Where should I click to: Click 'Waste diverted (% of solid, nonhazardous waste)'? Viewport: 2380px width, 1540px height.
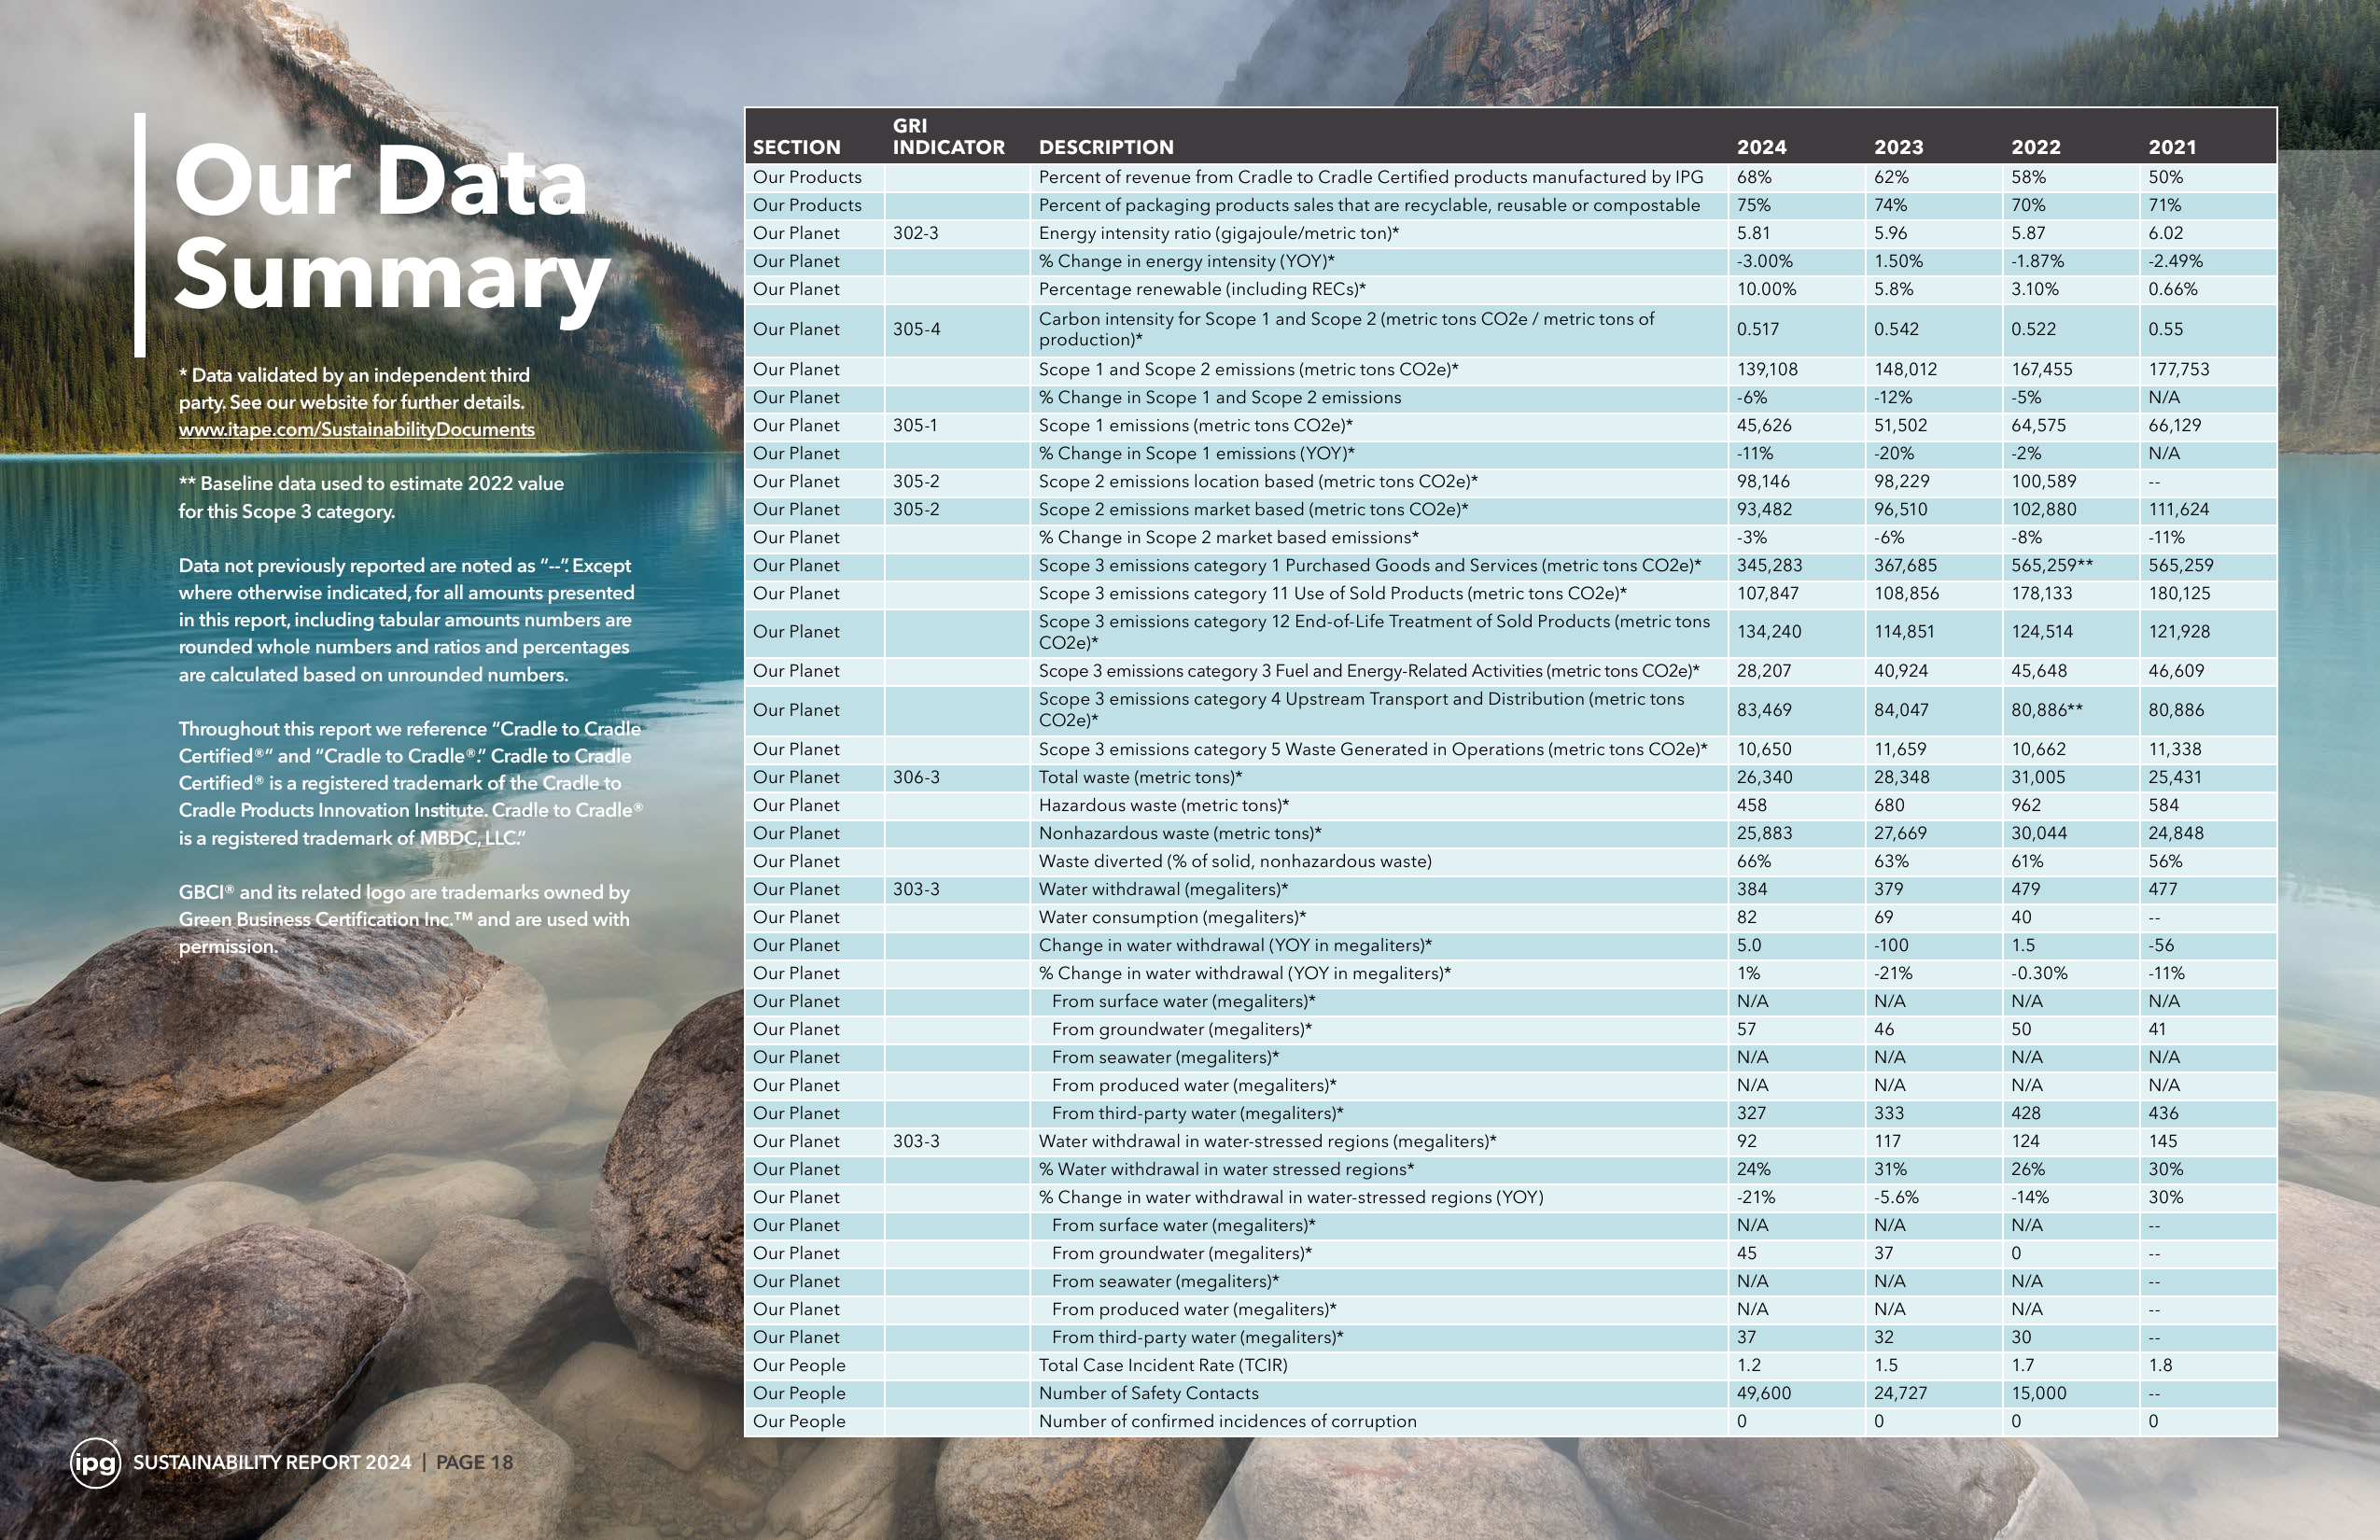(x=1235, y=861)
